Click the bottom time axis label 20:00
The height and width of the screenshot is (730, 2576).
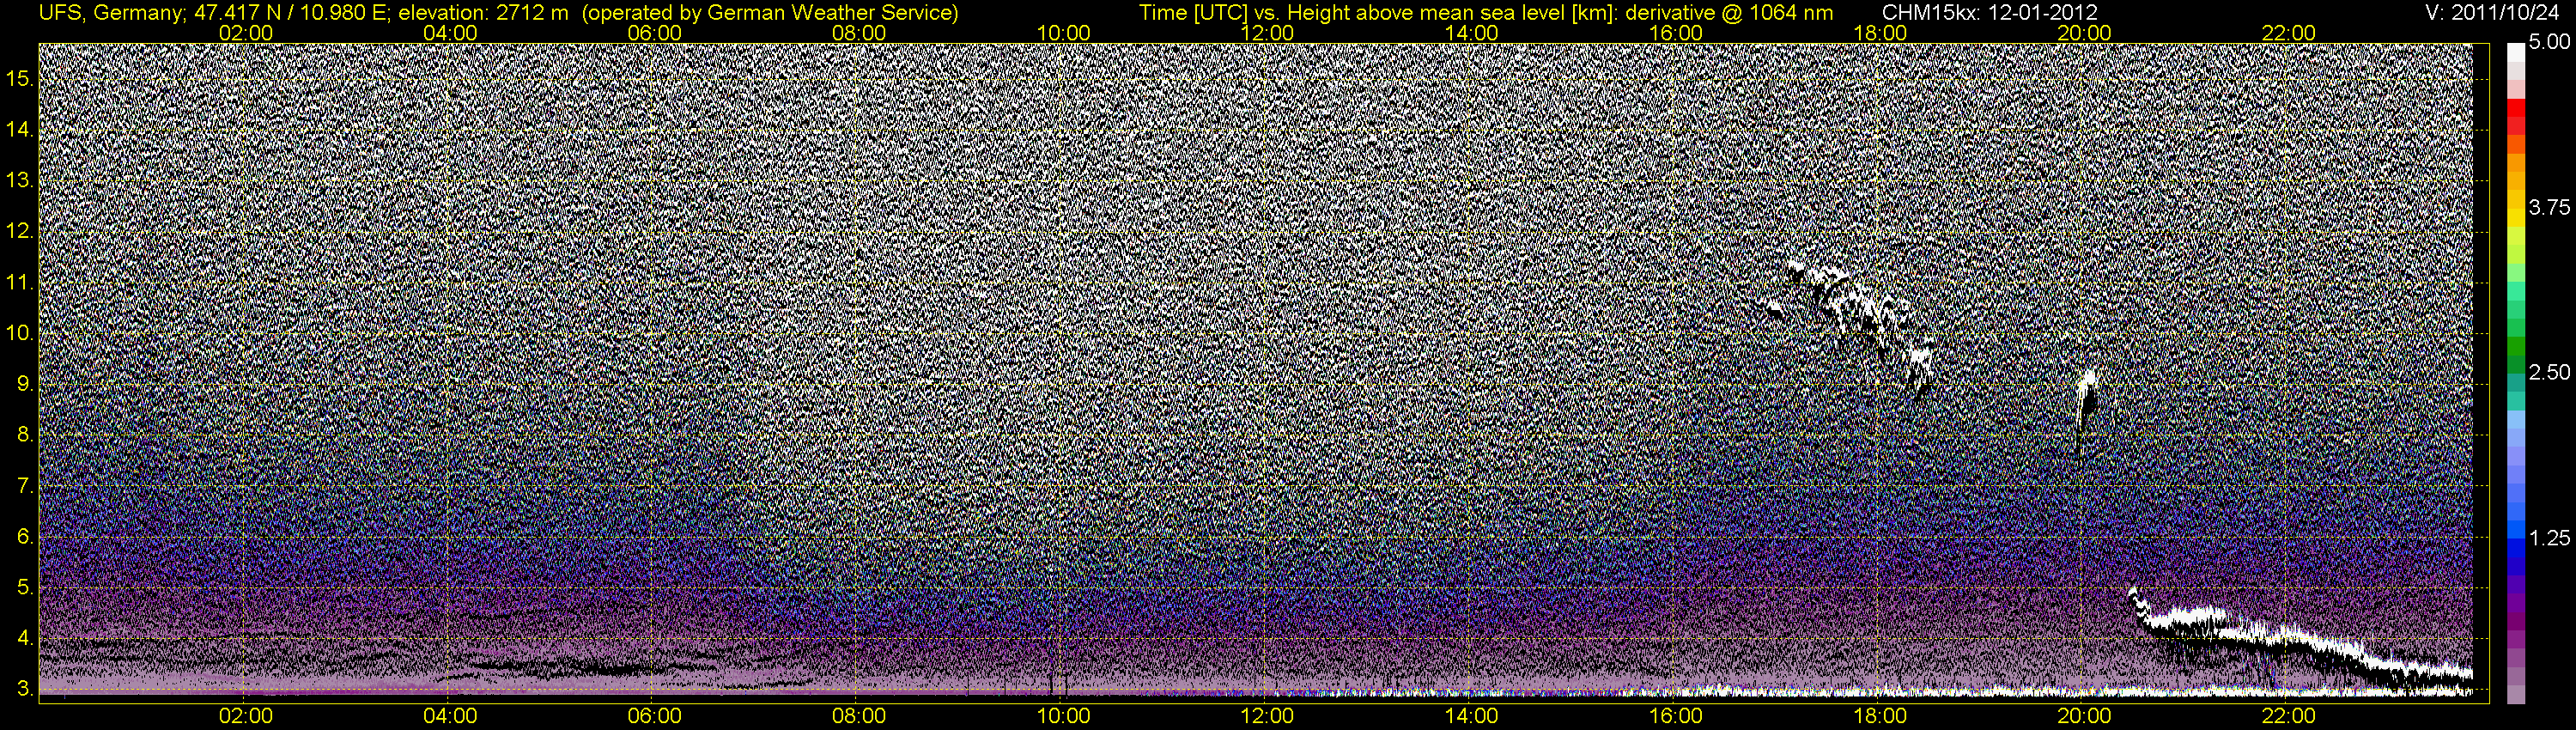[2084, 716]
